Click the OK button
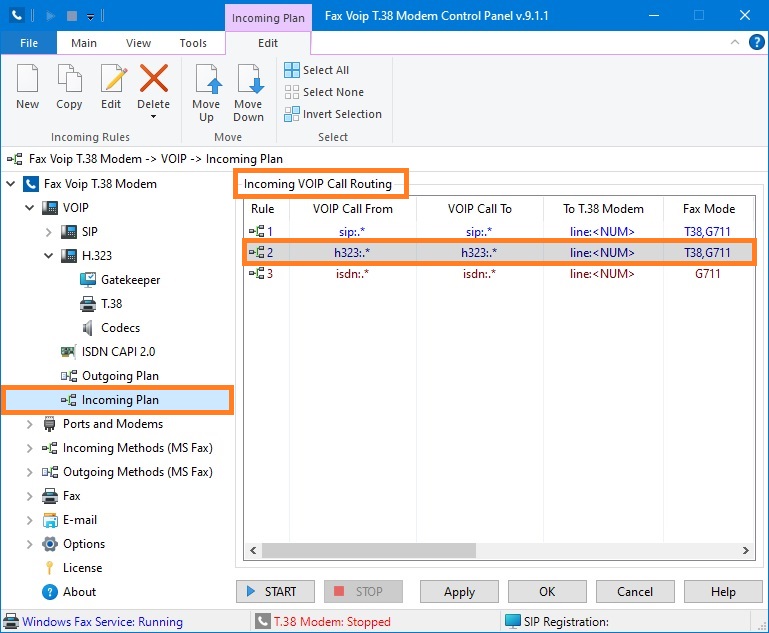The width and height of the screenshot is (769, 633). coord(547,592)
